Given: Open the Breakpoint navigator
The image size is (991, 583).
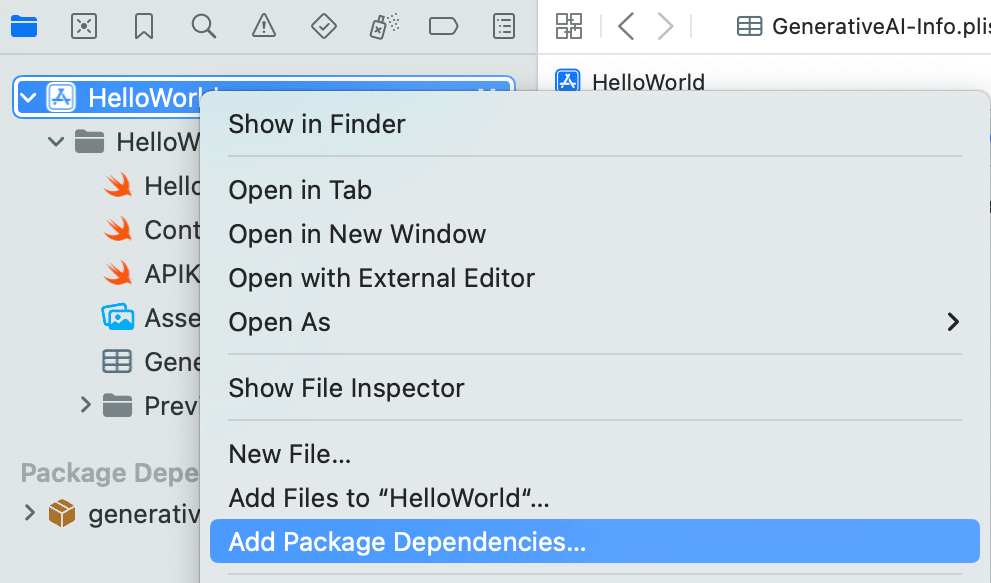Looking at the screenshot, I should 443,27.
